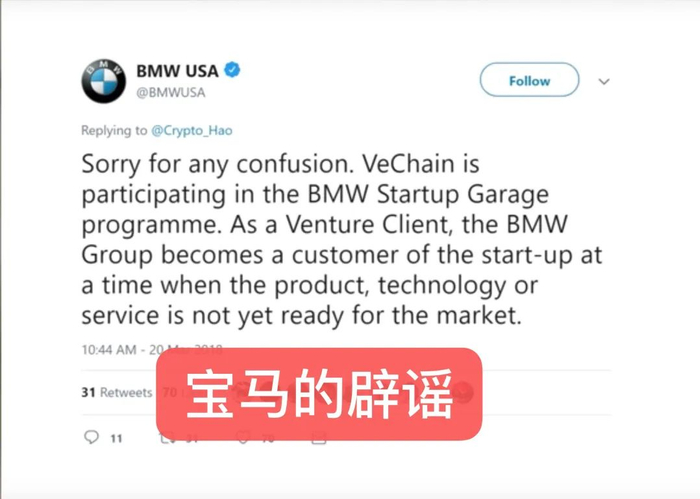Open the @Crypto_Hao profile link
700x499 pixels.
click(x=192, y=130)
